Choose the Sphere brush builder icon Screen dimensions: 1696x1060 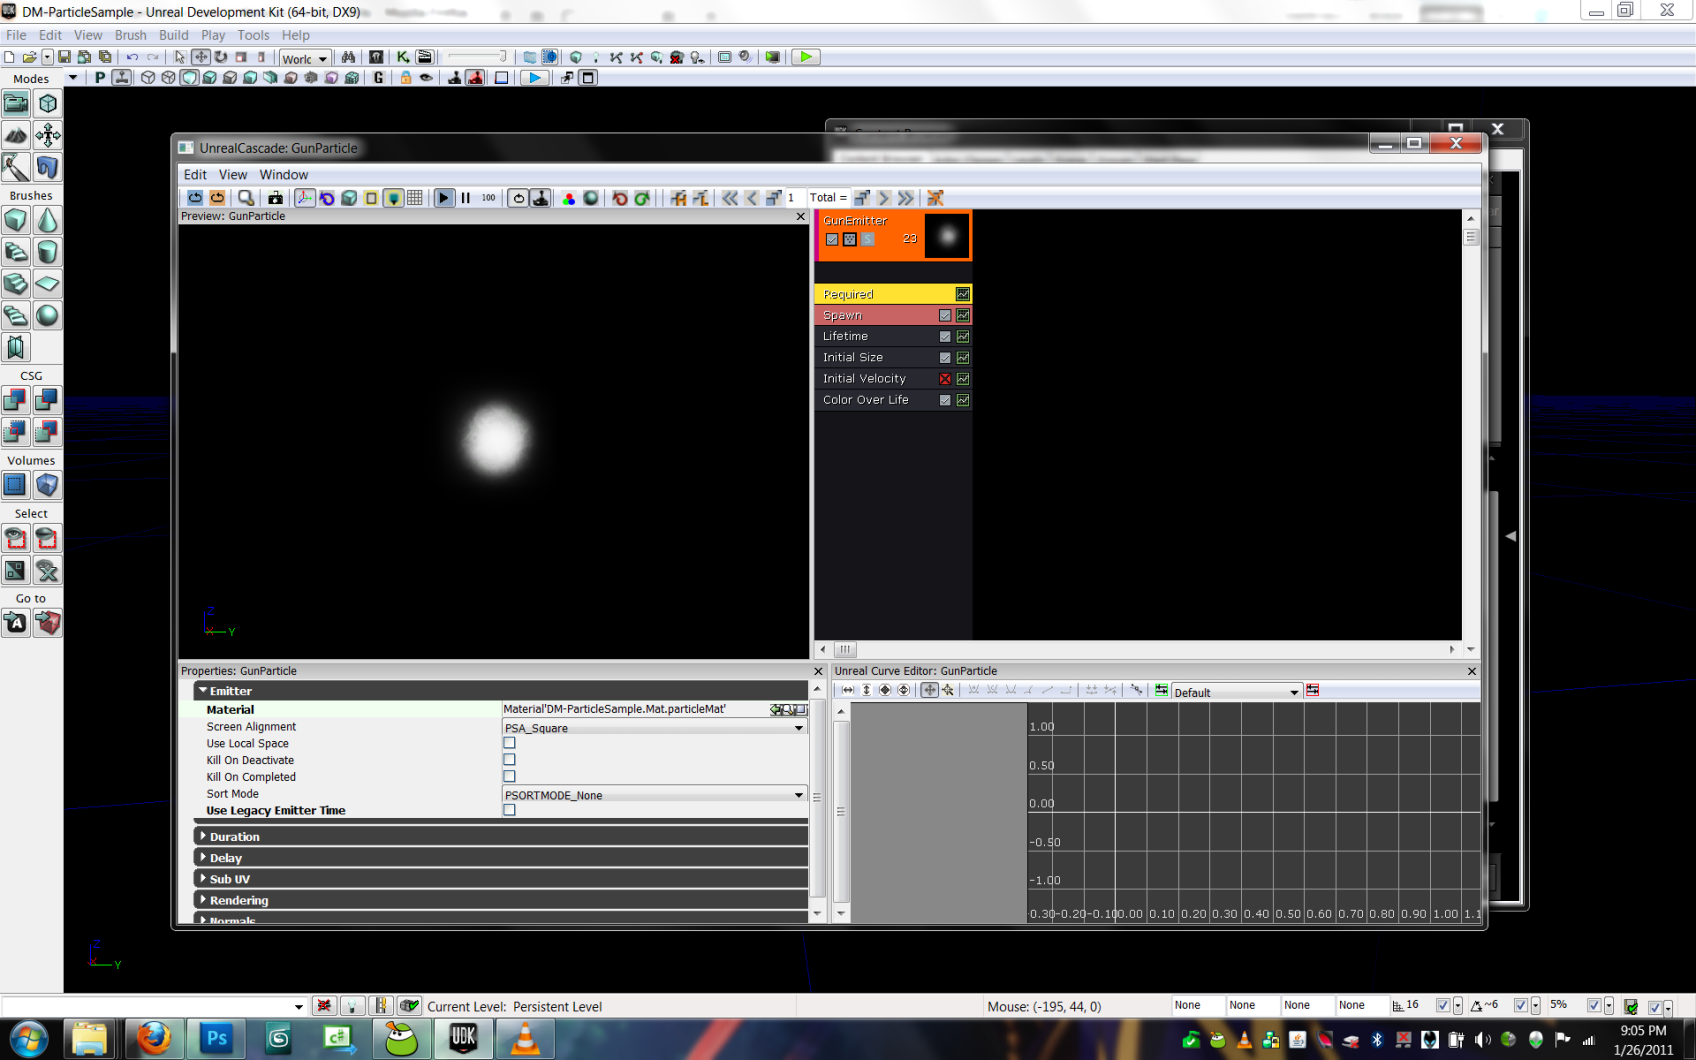(47, 316)
